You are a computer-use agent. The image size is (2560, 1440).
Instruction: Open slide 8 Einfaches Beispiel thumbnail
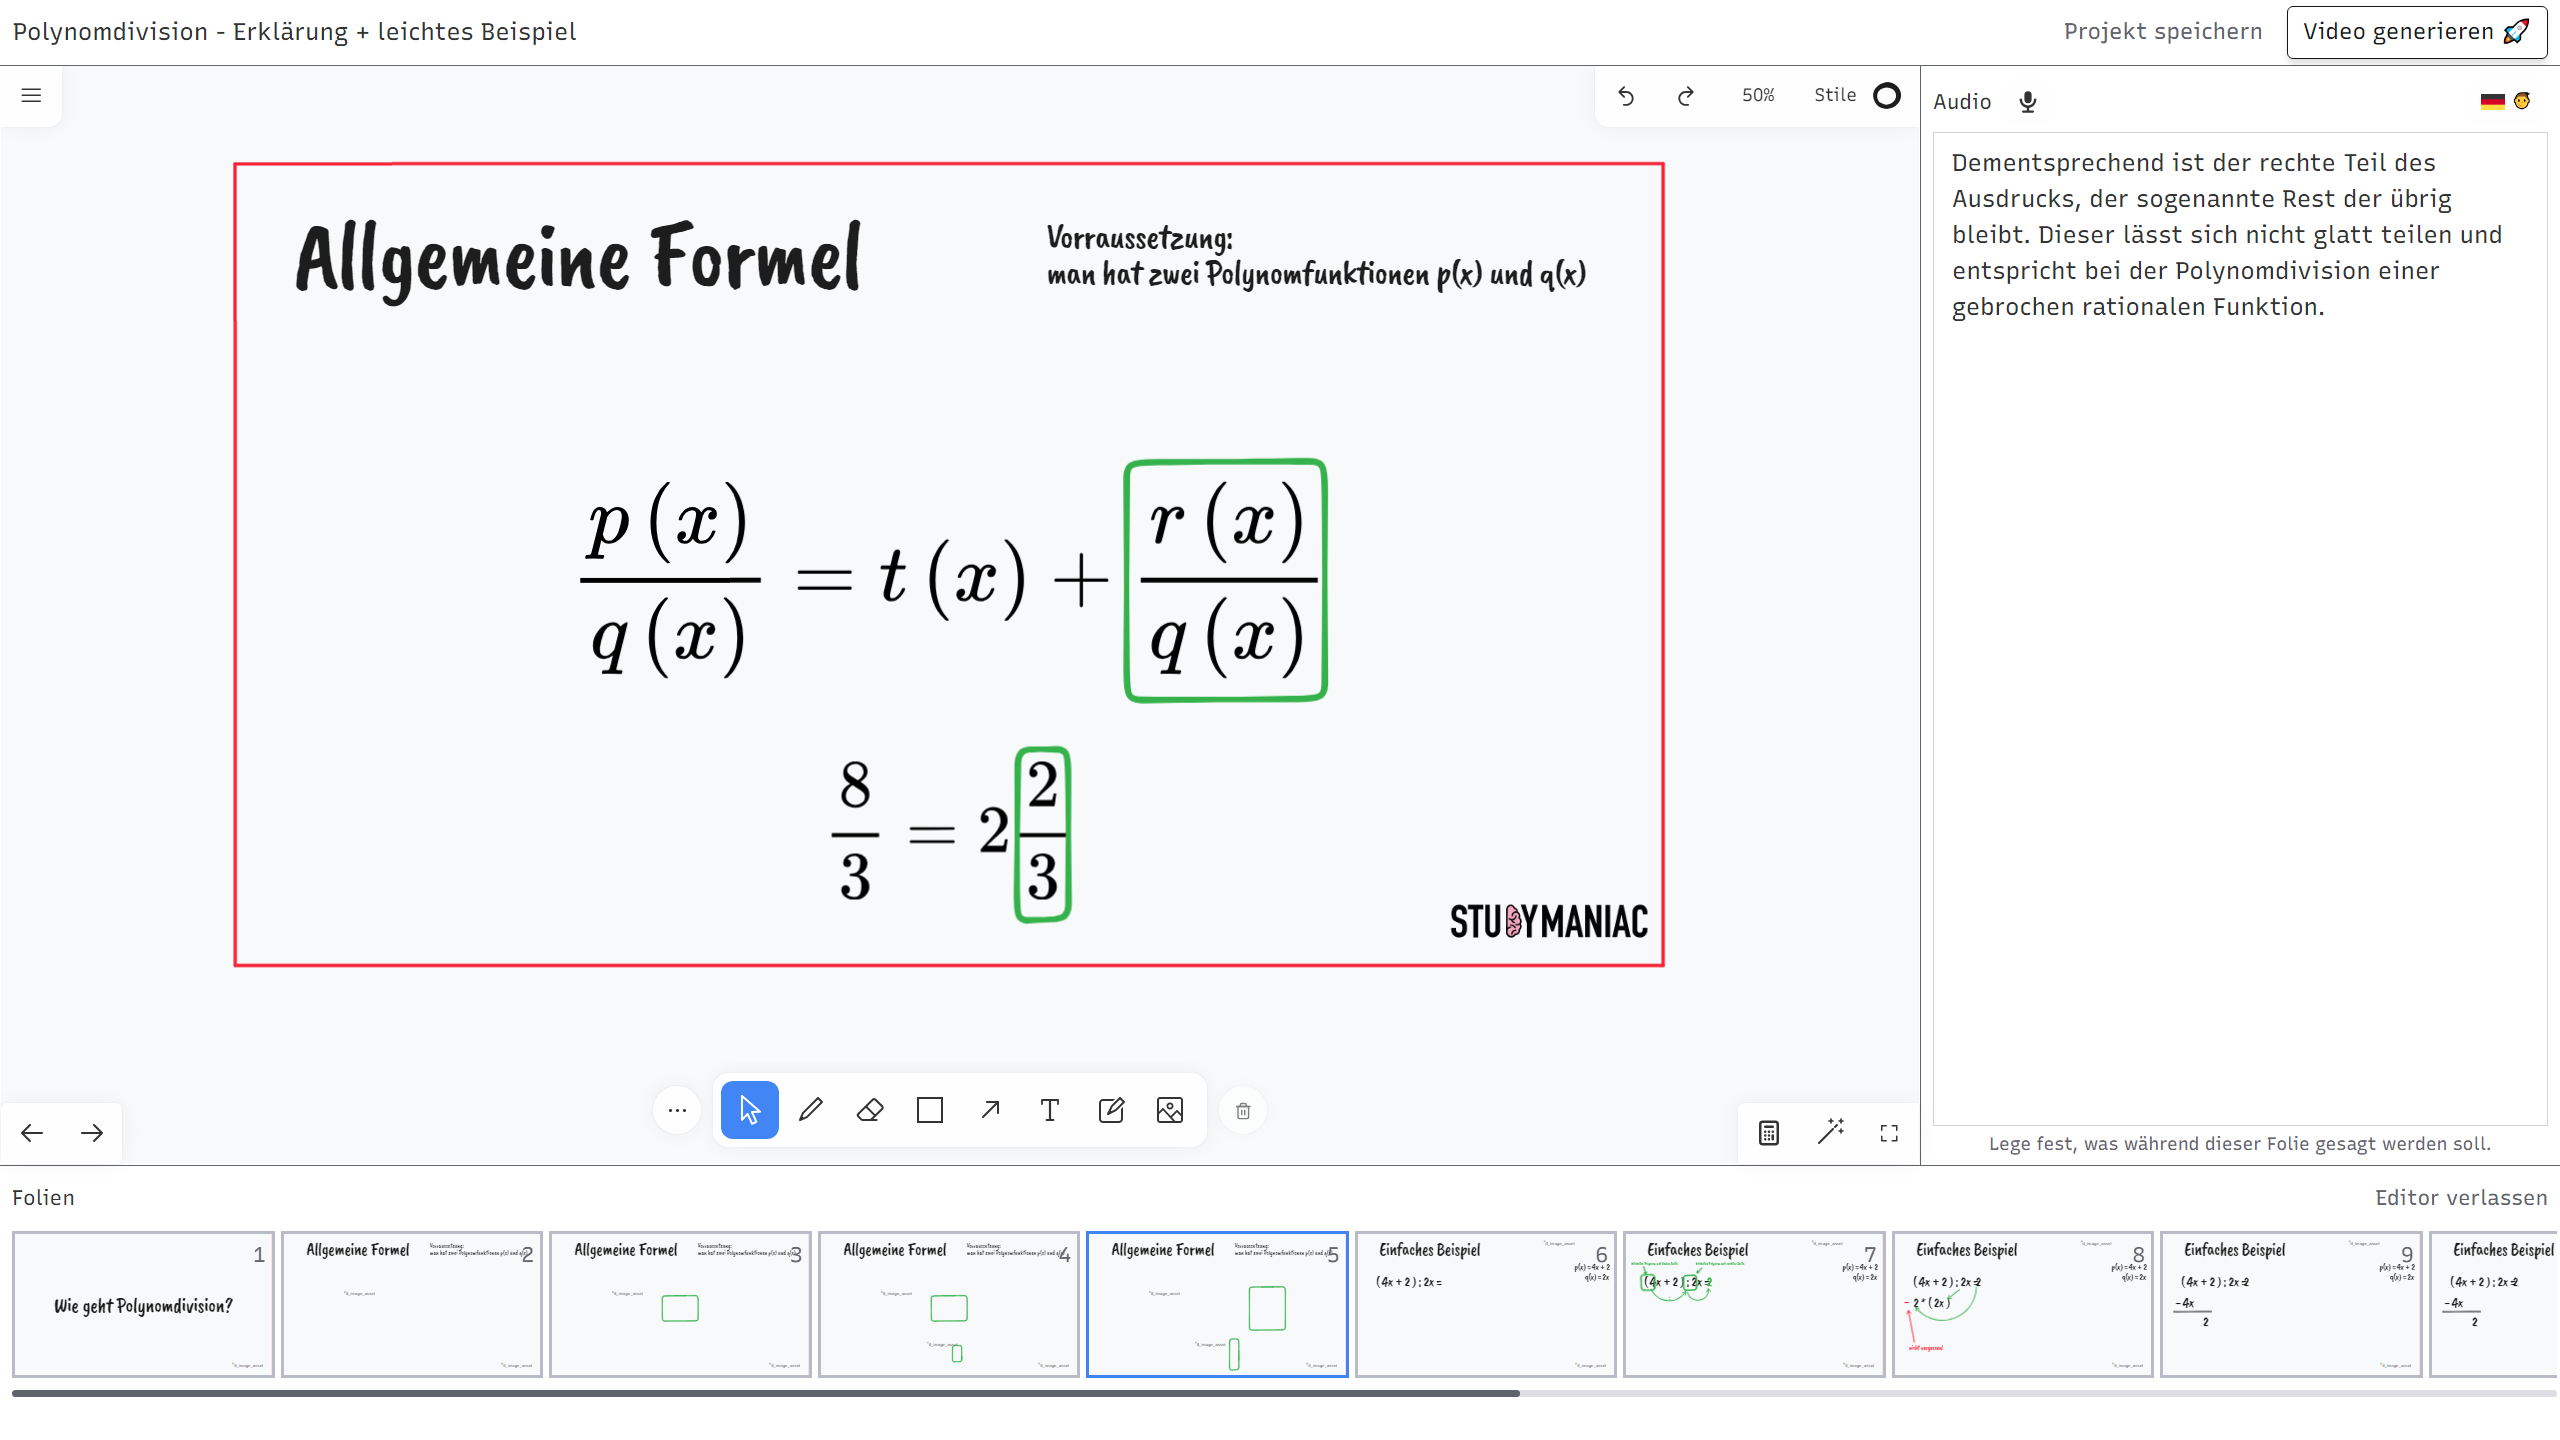2023,1304
